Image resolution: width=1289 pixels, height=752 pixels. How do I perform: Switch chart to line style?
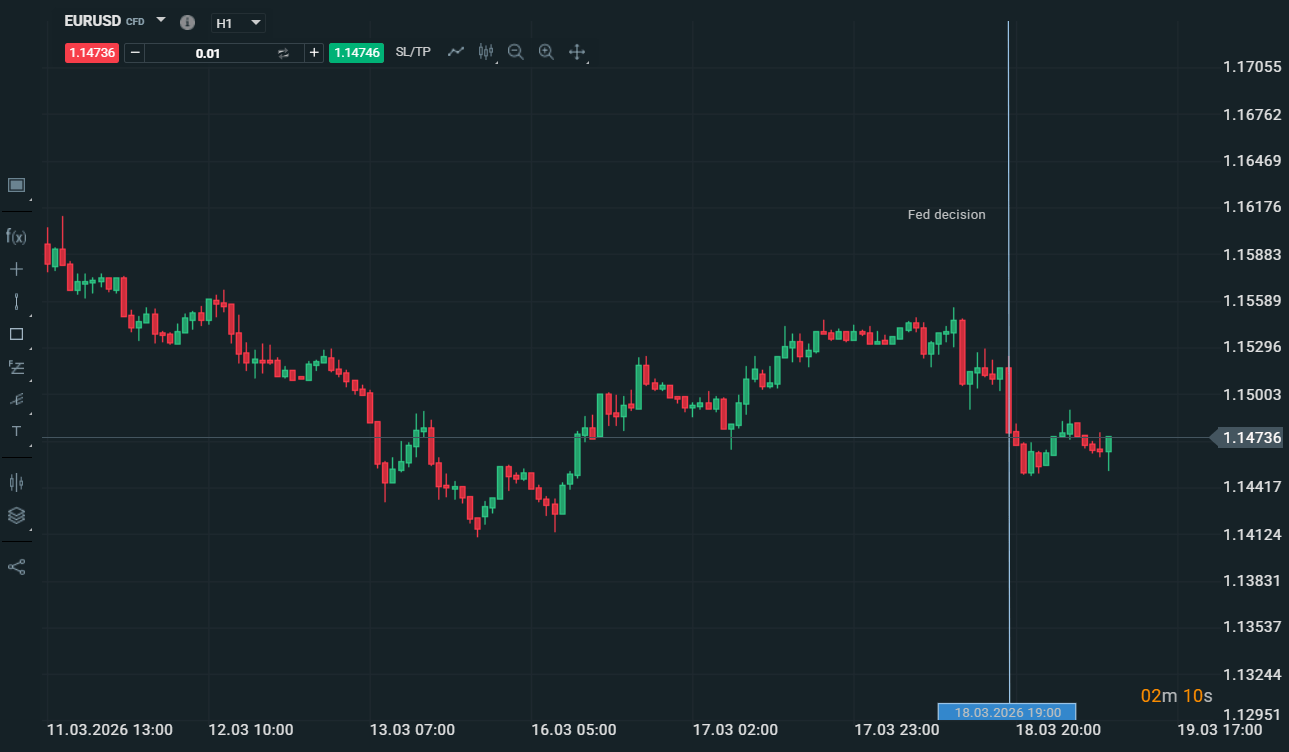[x=455, y=51]
